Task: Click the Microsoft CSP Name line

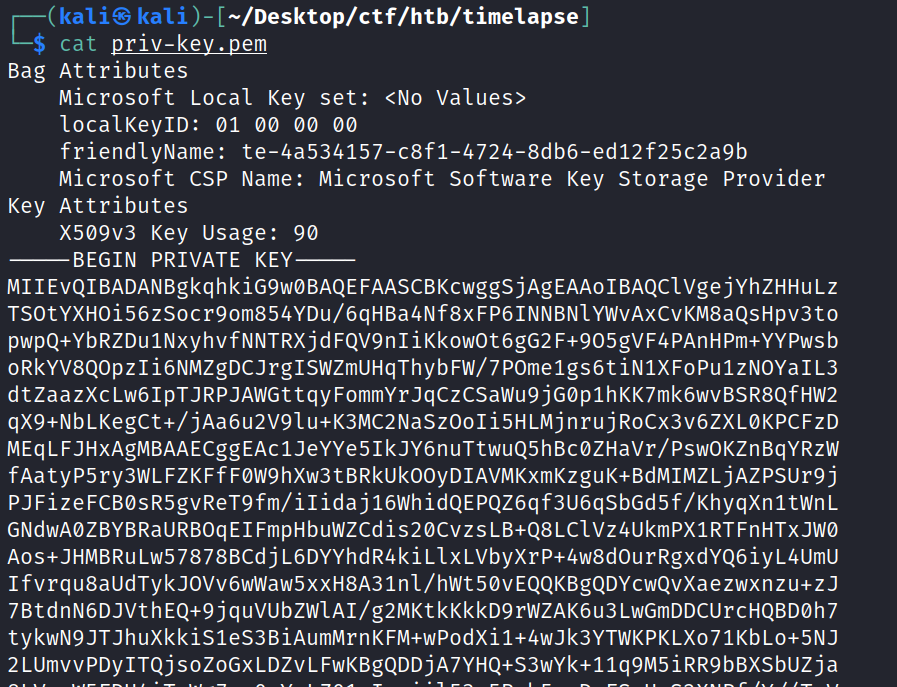Action: point(442,179)
